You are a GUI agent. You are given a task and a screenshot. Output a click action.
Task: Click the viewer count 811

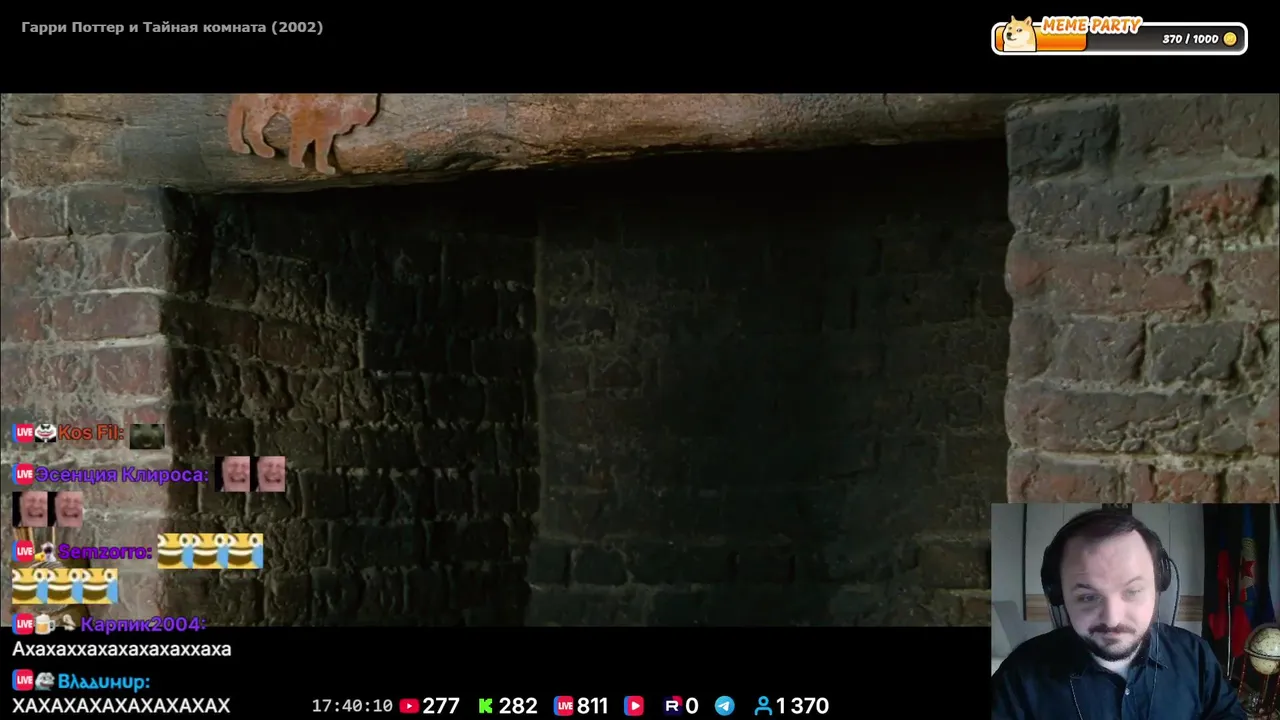(x=592, y=706)
